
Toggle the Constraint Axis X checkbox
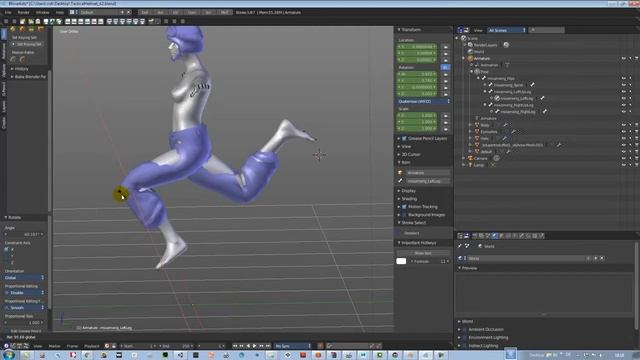[7, 249]
